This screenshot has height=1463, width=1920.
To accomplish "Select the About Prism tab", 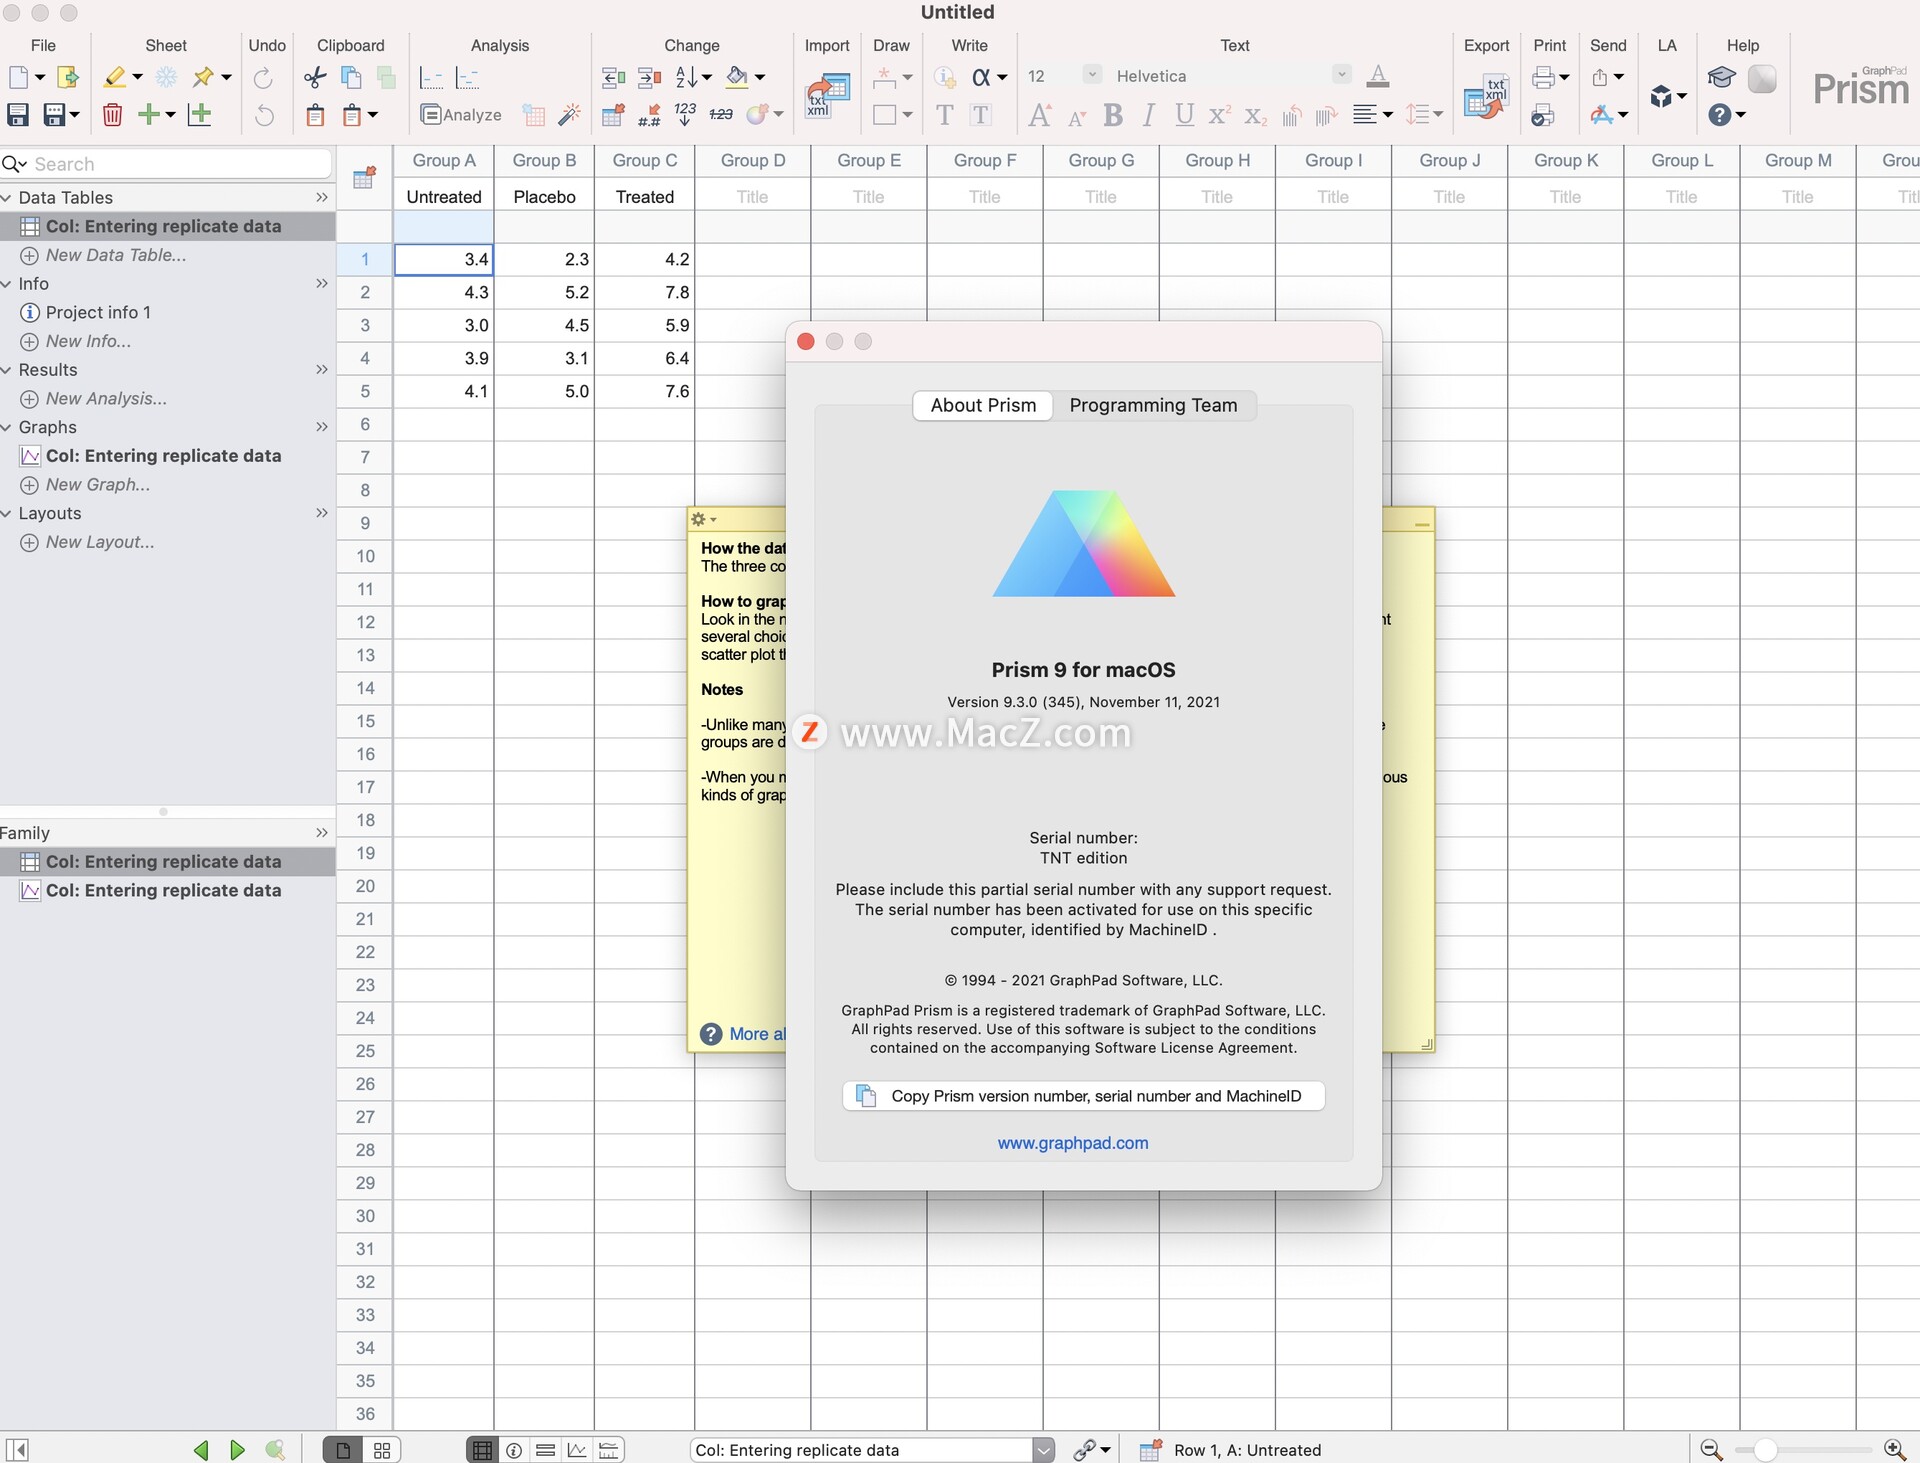I will pos(983,405).
